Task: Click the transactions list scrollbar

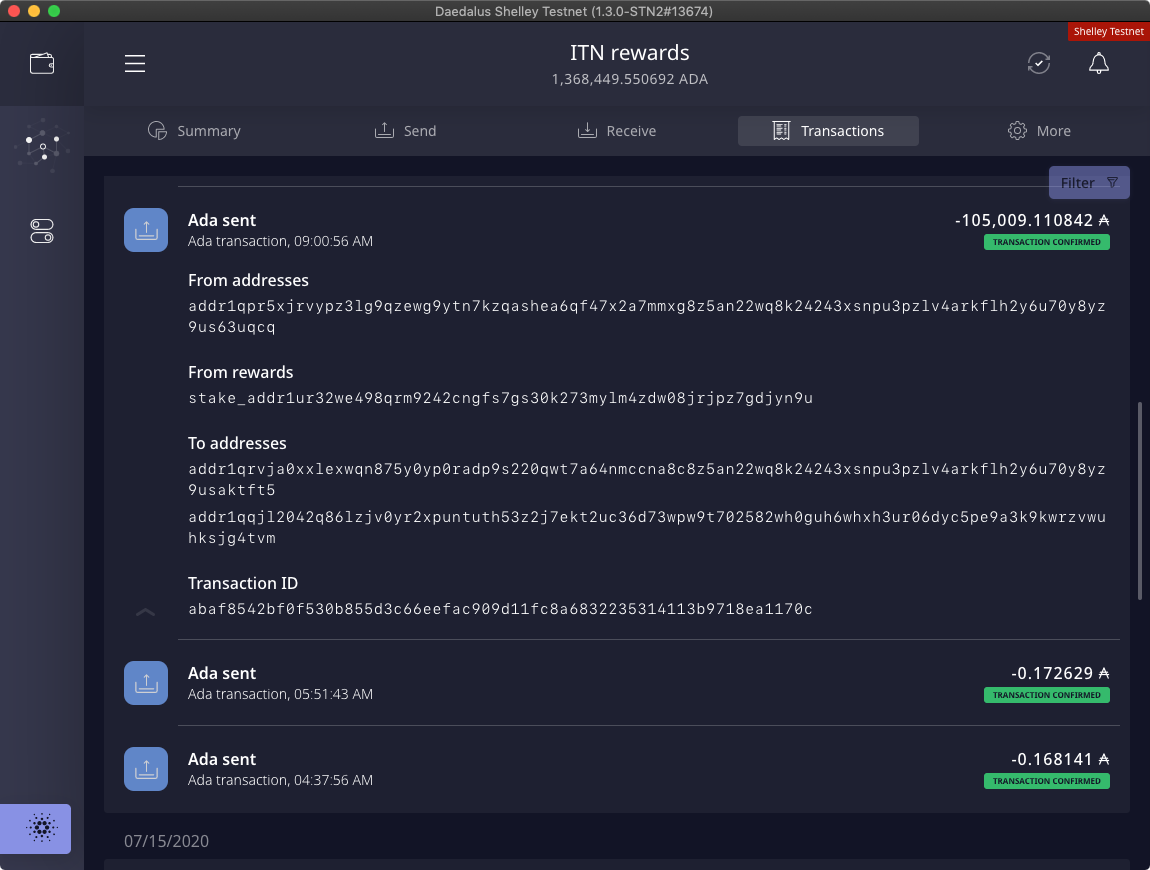Action: [1141, 500]
